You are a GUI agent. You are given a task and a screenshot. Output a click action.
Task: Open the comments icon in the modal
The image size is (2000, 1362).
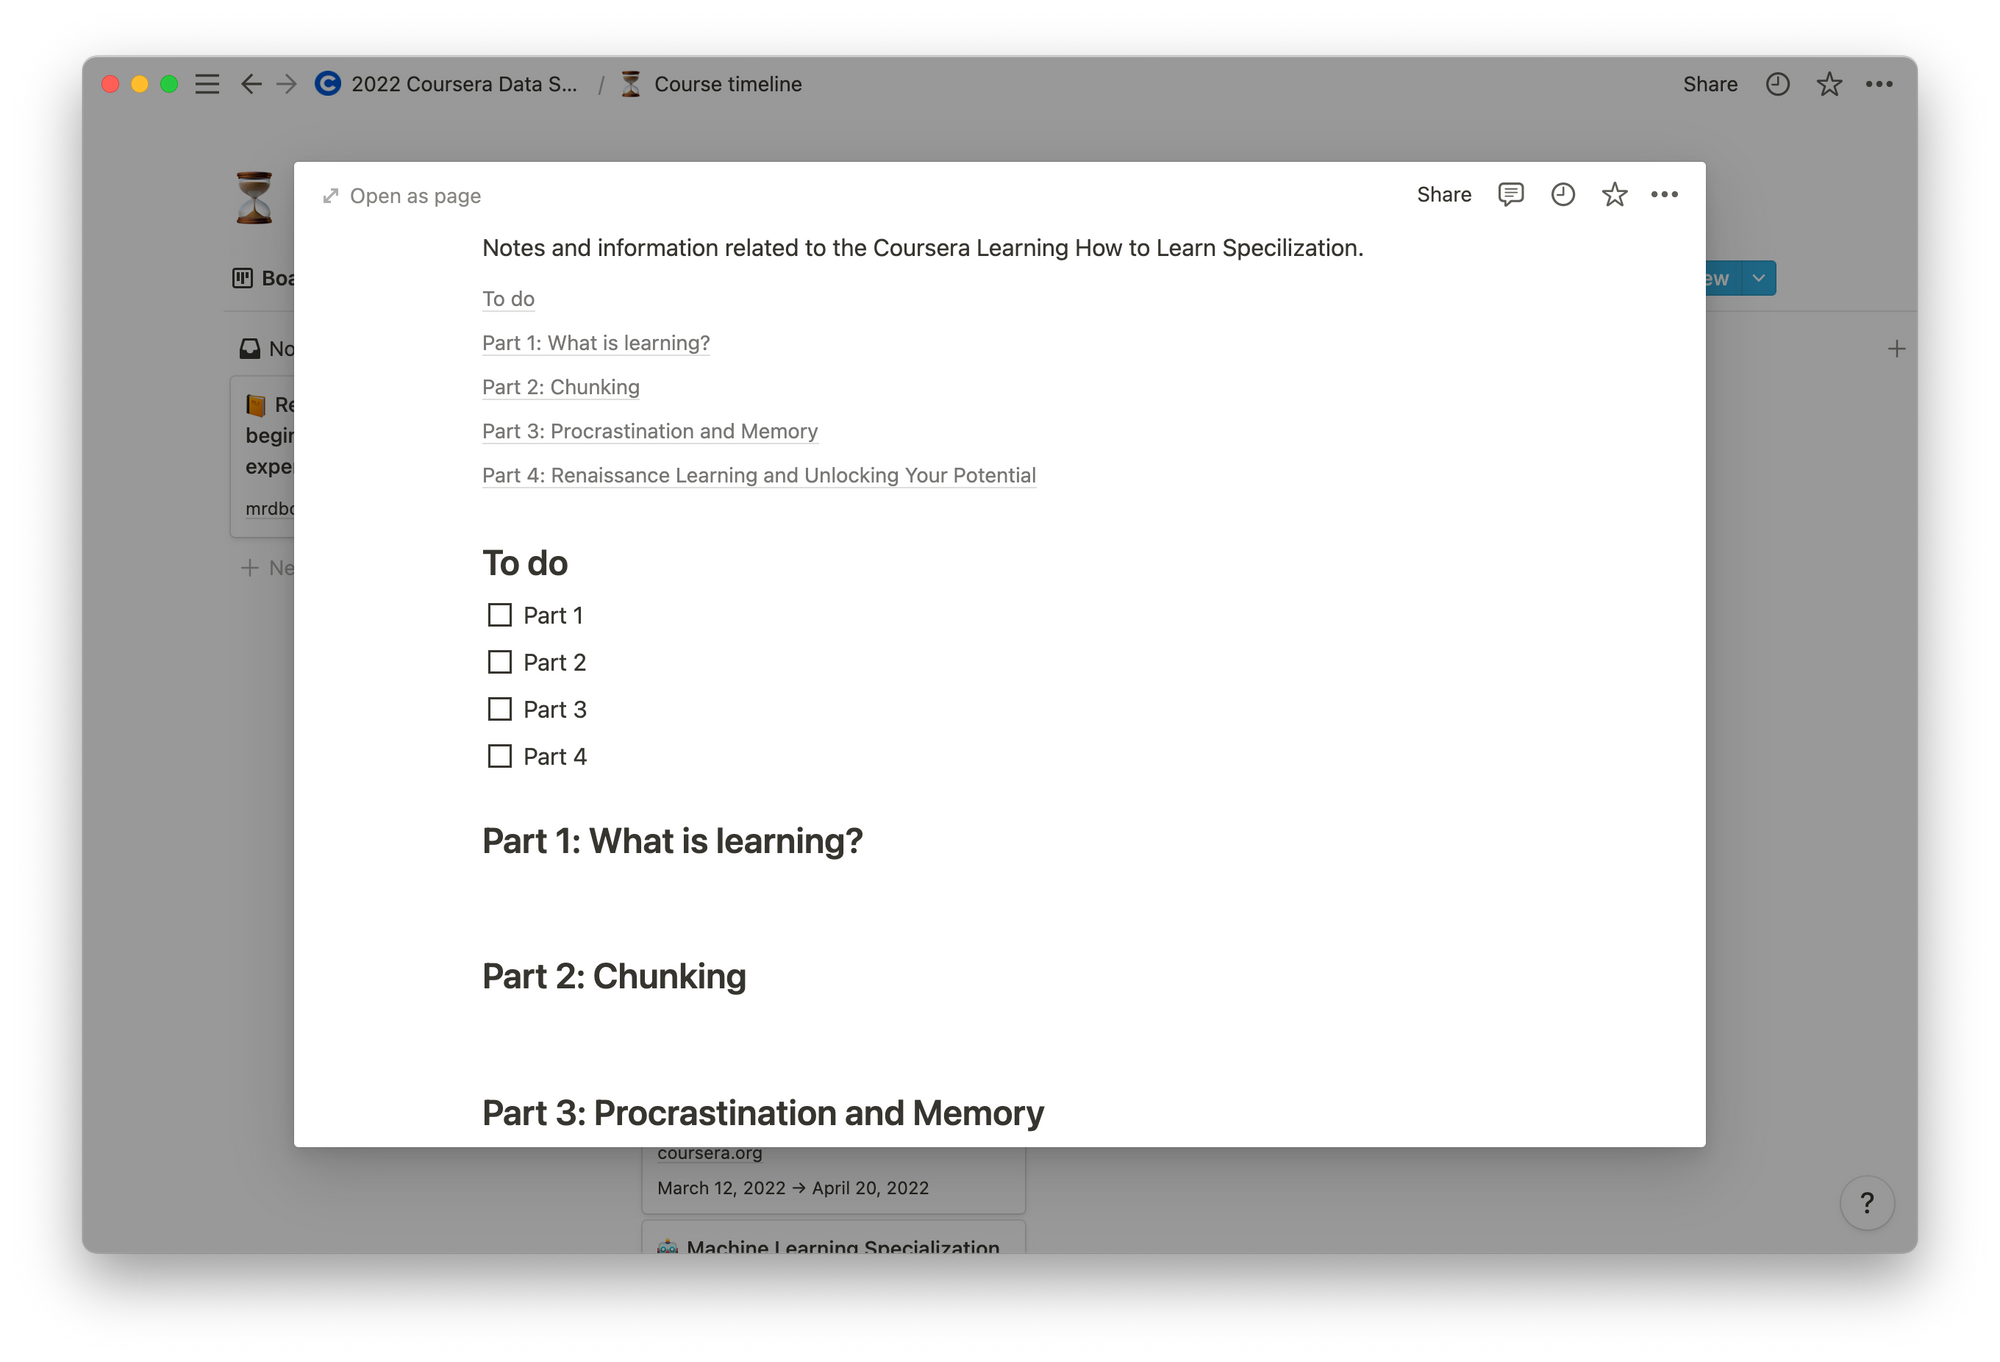pos(1510,194)
